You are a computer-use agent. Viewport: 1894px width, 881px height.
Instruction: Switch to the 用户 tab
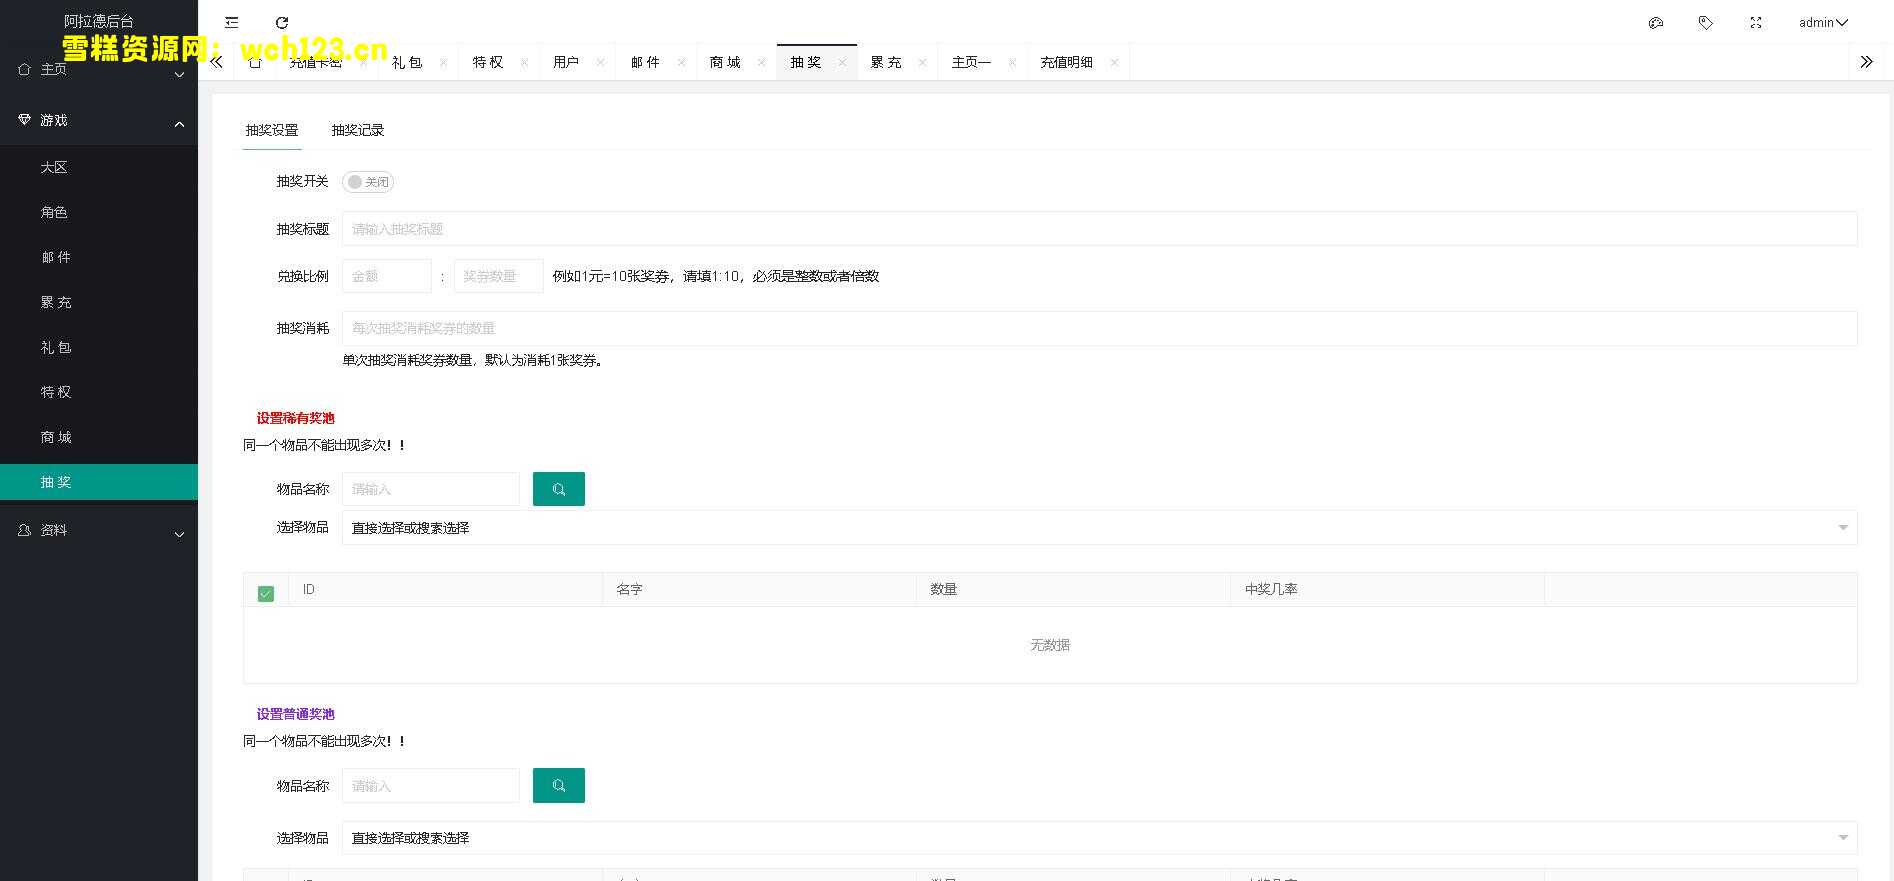click(566, 62)
